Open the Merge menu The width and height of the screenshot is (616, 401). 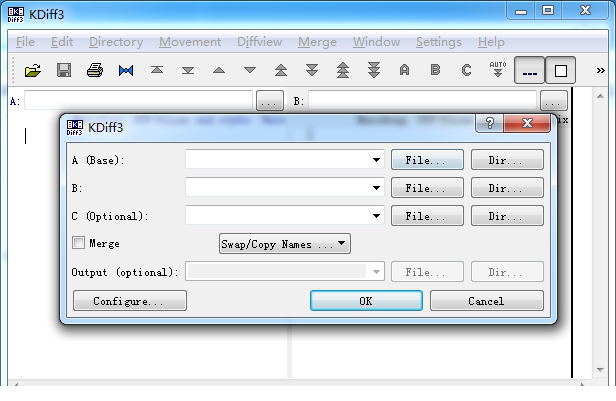click(x=317, y=42)
